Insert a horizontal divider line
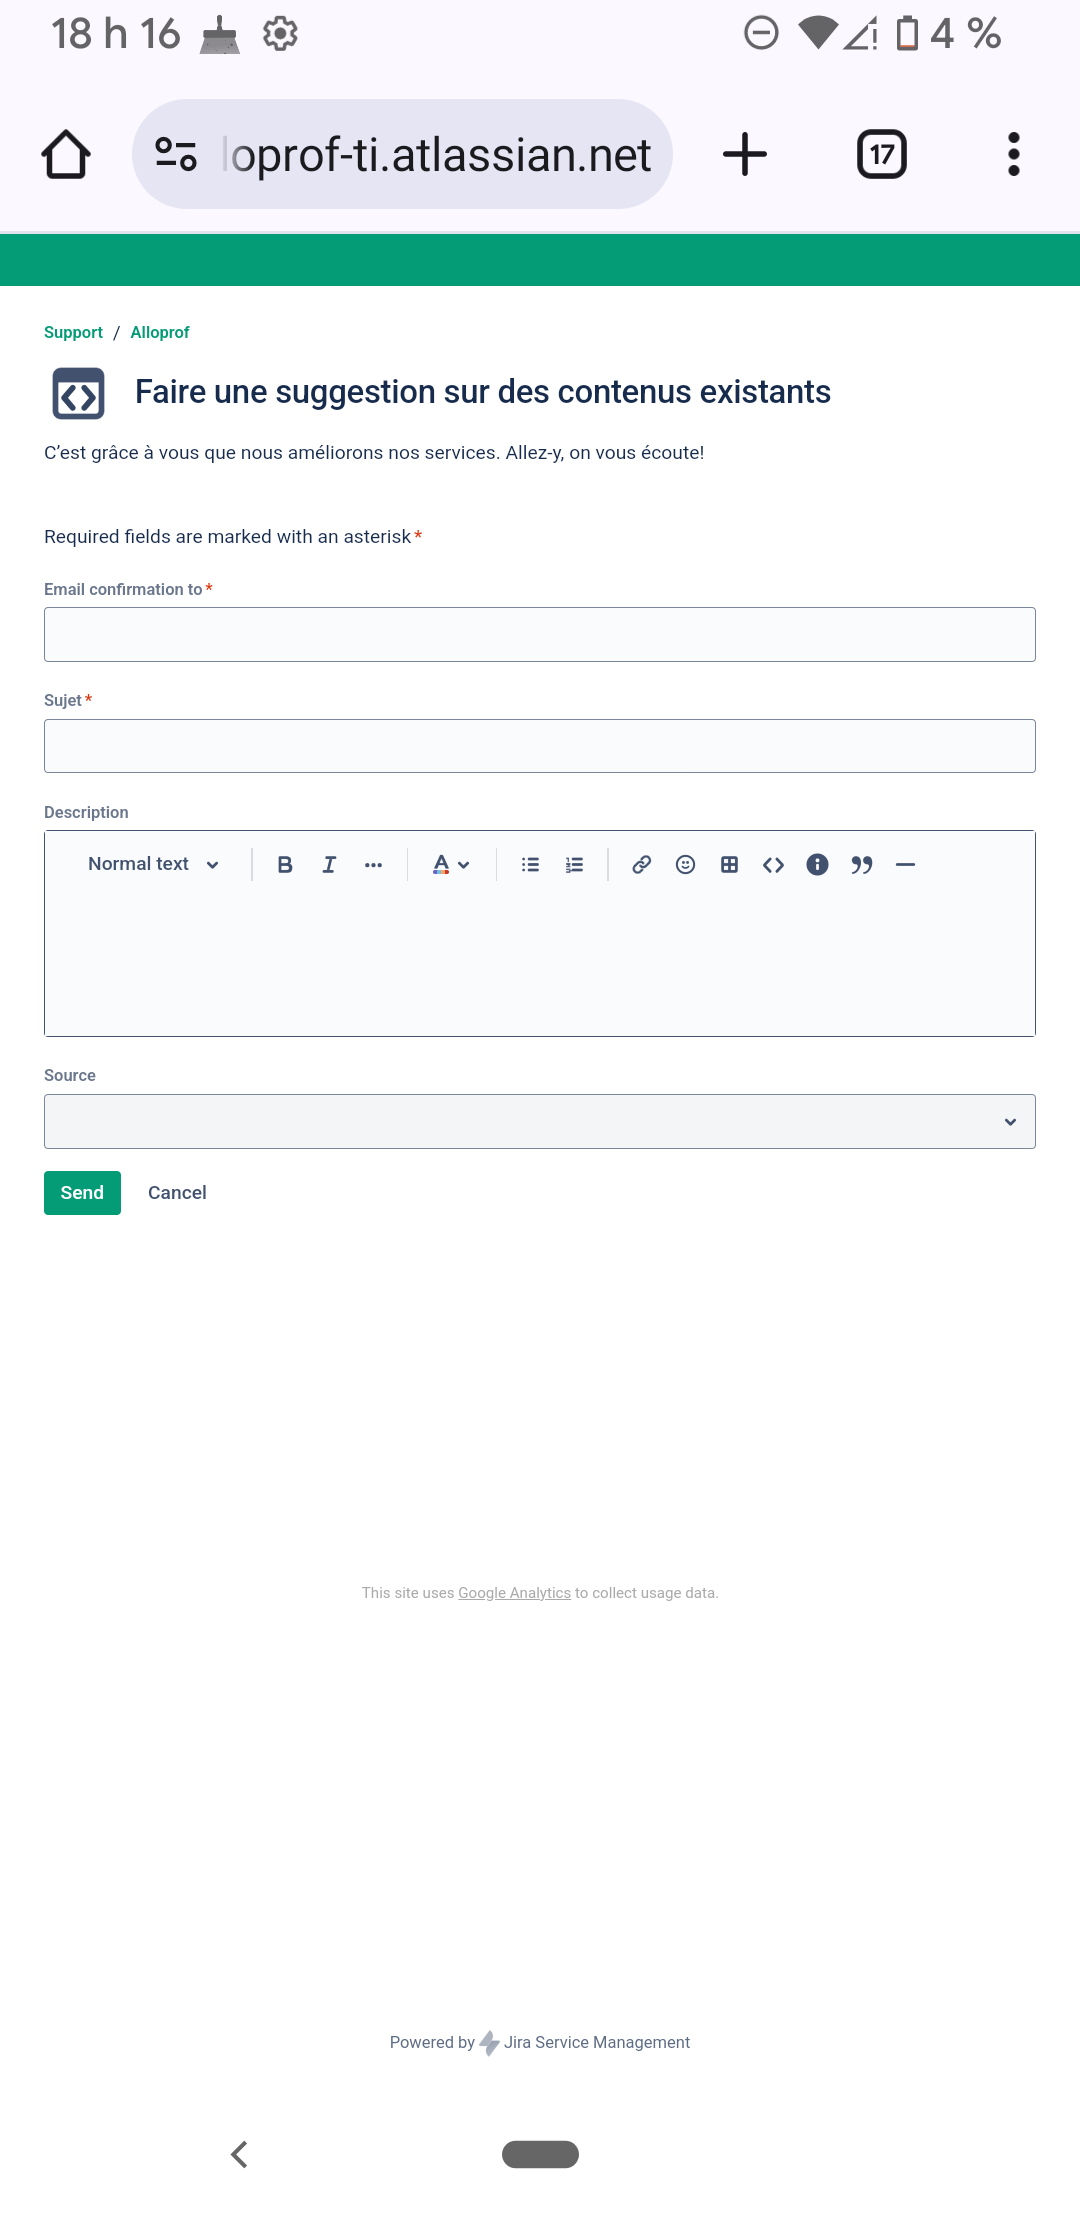 coord(905,865)
